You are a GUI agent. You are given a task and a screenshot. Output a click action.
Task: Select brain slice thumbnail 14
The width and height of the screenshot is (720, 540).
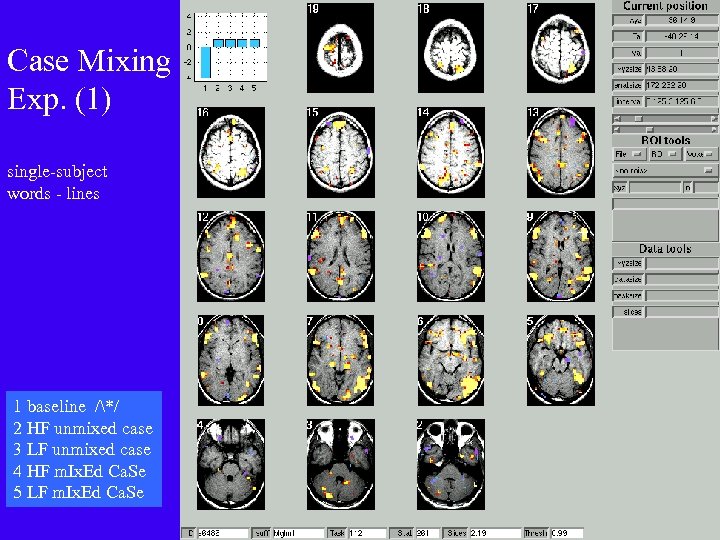[x=451, y=152]
